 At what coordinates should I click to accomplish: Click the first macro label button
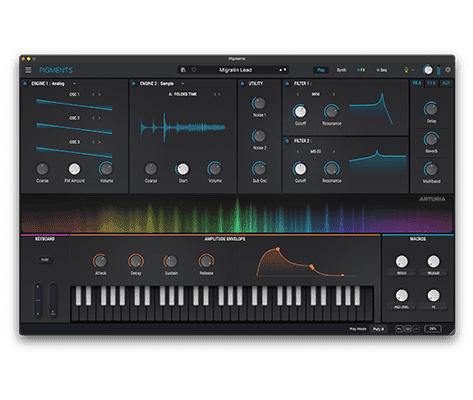point(402,273)
